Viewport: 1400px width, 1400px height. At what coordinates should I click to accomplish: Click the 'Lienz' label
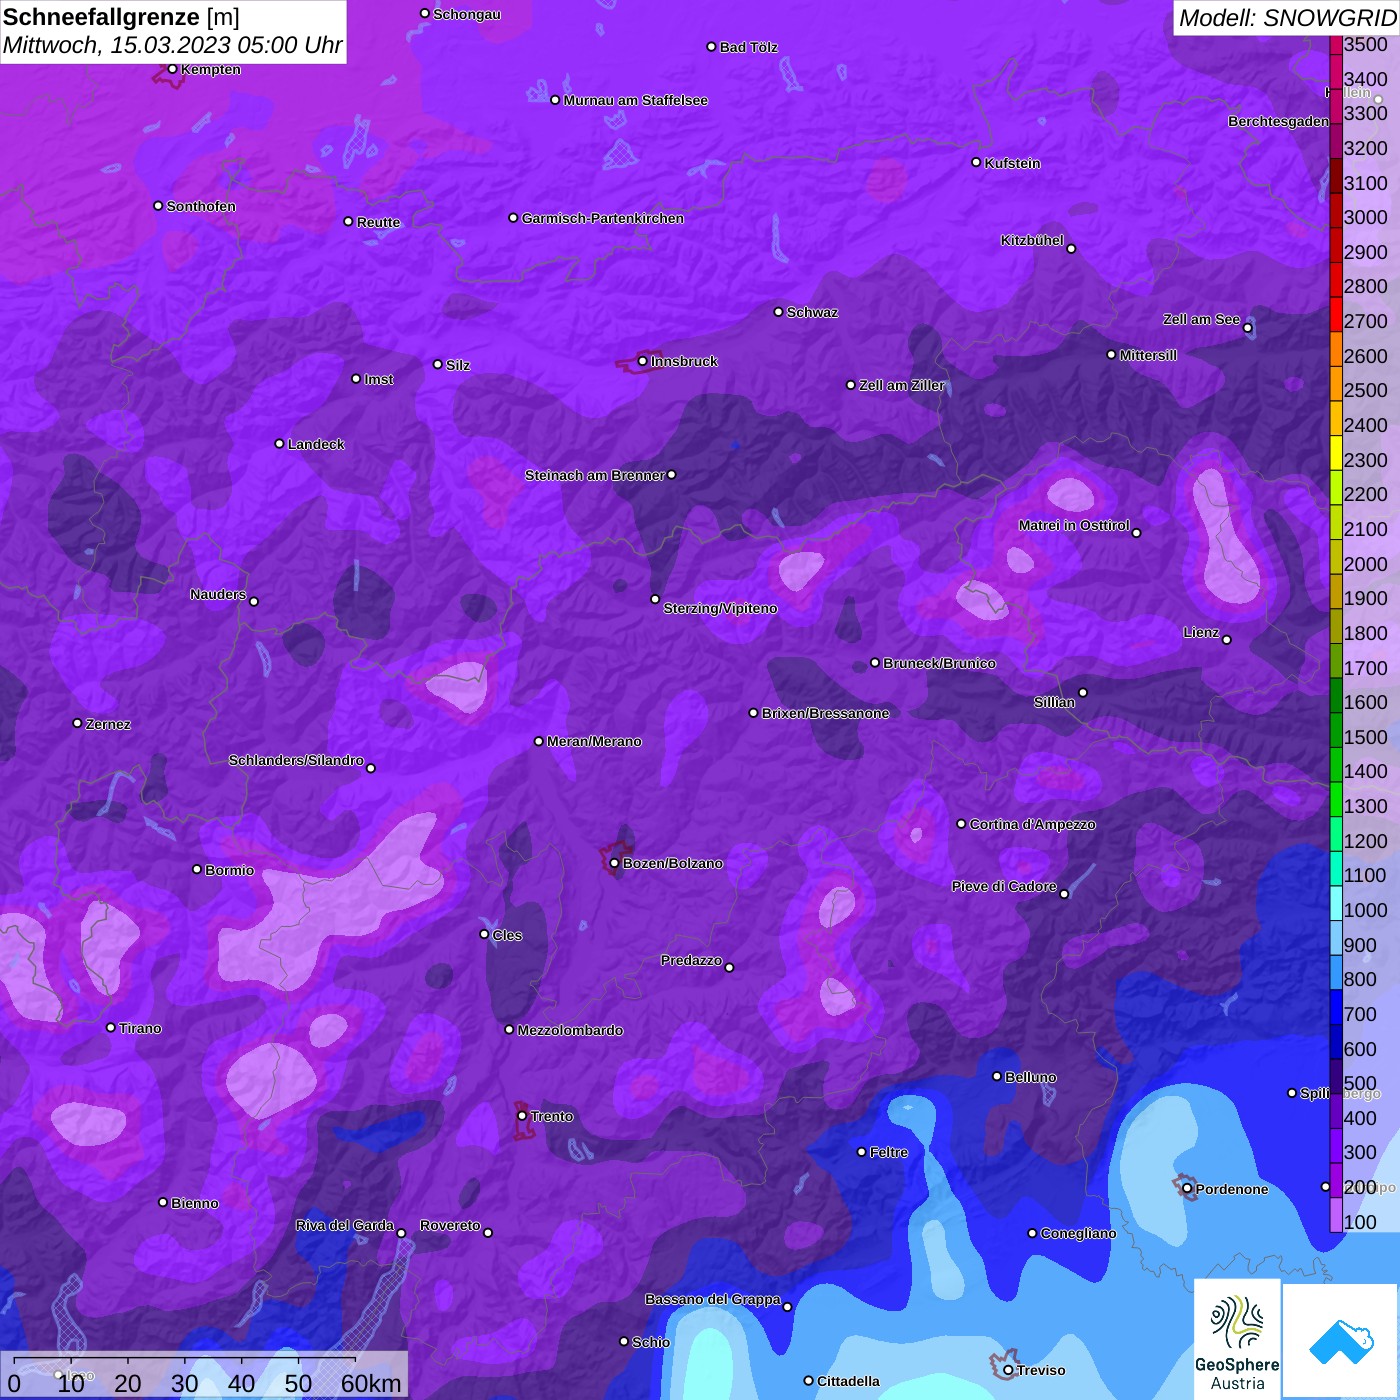point(1201,632)
